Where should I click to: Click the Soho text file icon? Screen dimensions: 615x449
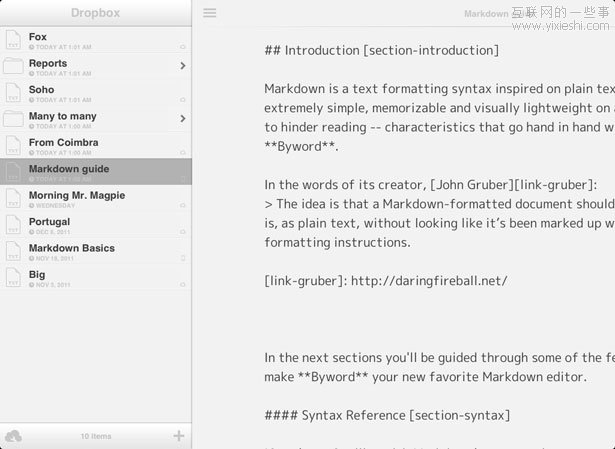click(x=13, y=93)
